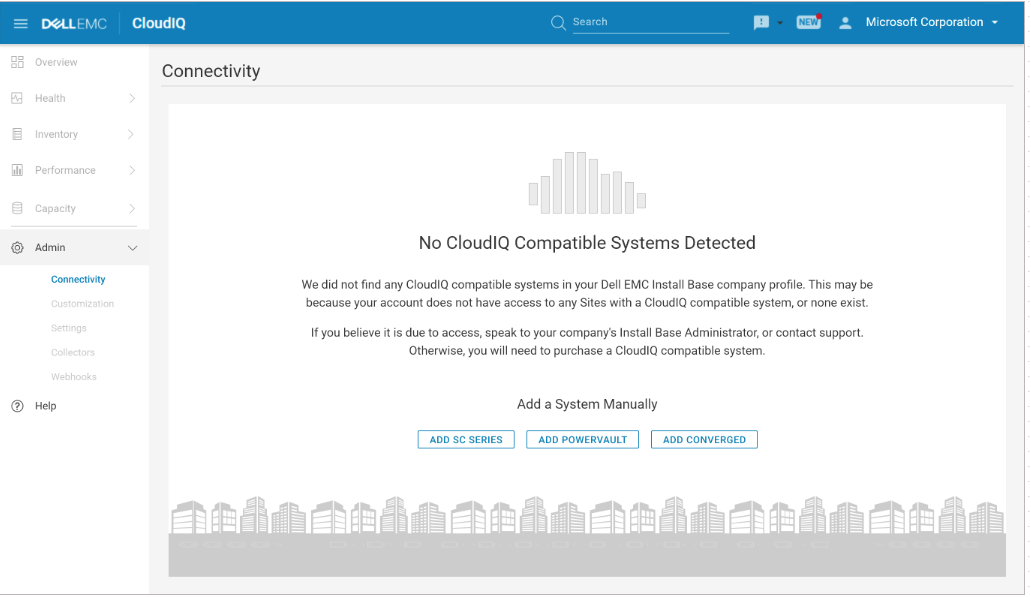Select the Webhooks admin entry
The height and width of the screenshot is (597, 1031).
pos(74,376)
